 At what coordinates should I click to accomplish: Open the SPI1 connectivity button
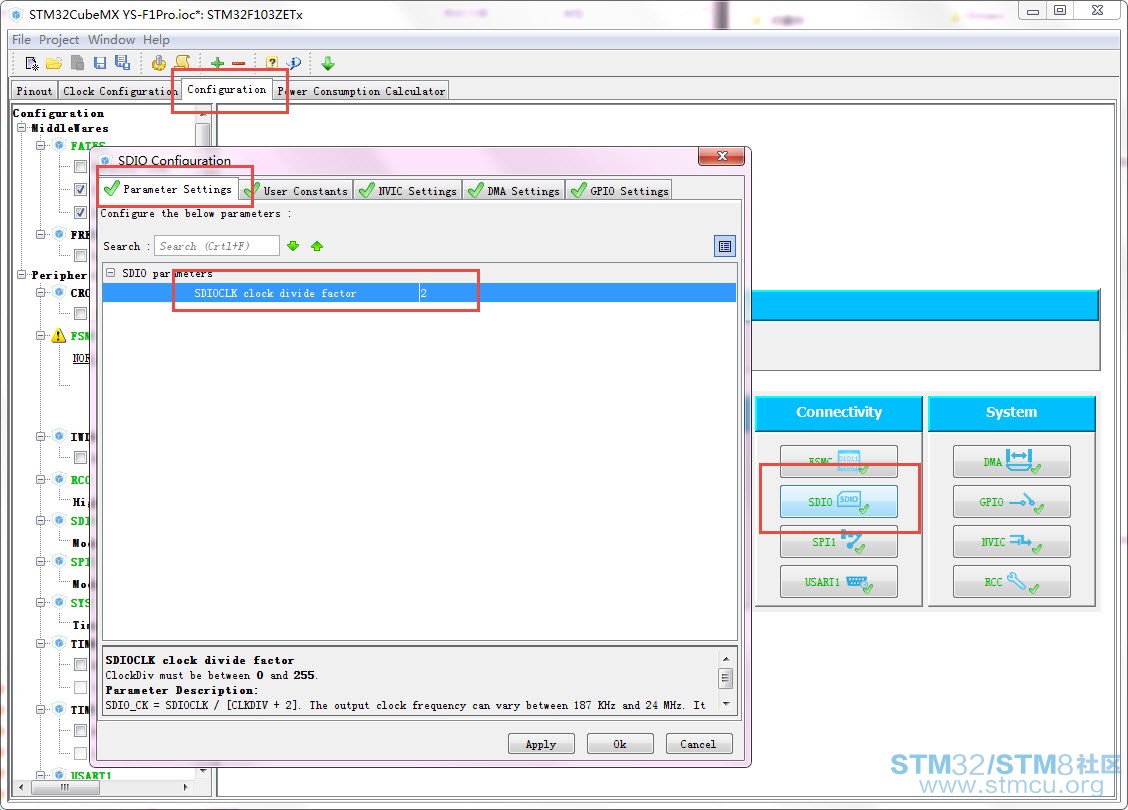pos(839,541)
